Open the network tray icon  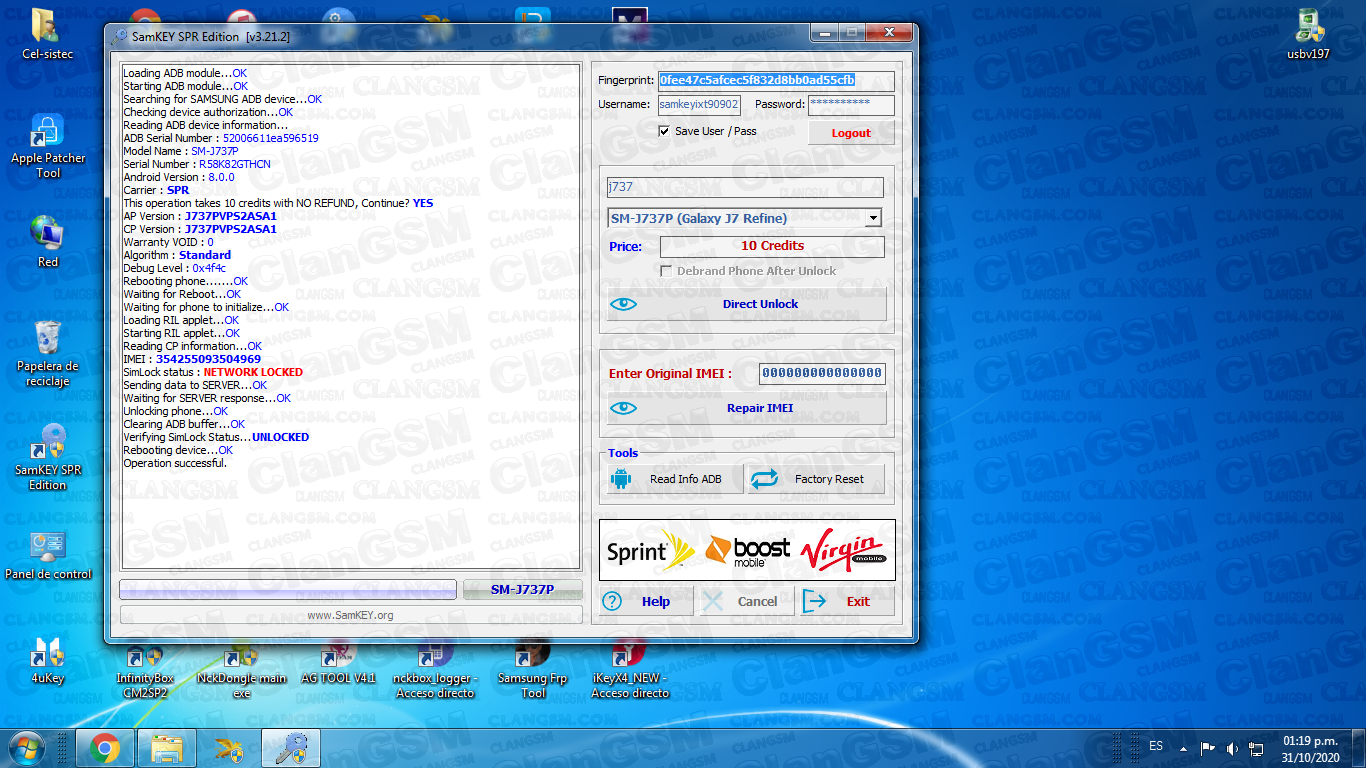pos(1256,748)
